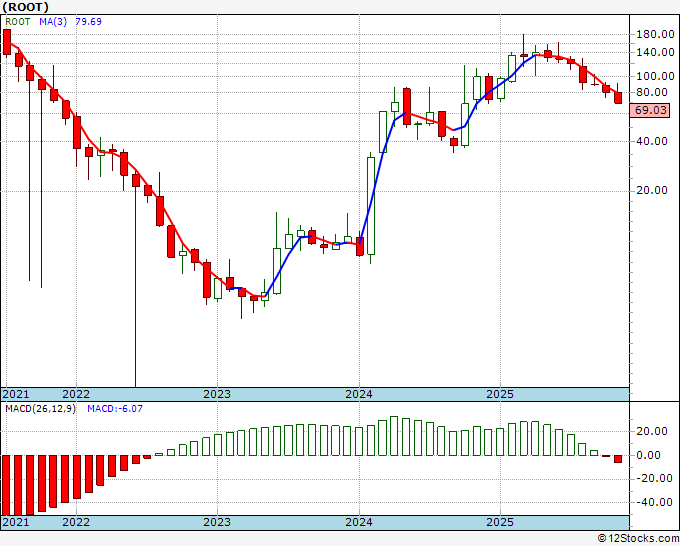Click the MA(3) indicator label
This screenshot has width=680, height=546.
(x=53, y=22)
